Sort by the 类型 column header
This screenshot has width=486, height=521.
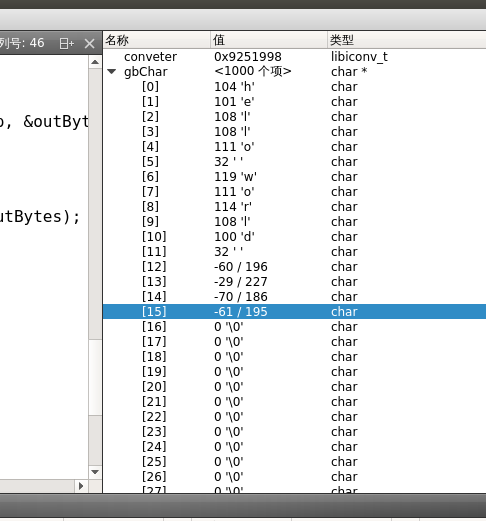(407, 40)
